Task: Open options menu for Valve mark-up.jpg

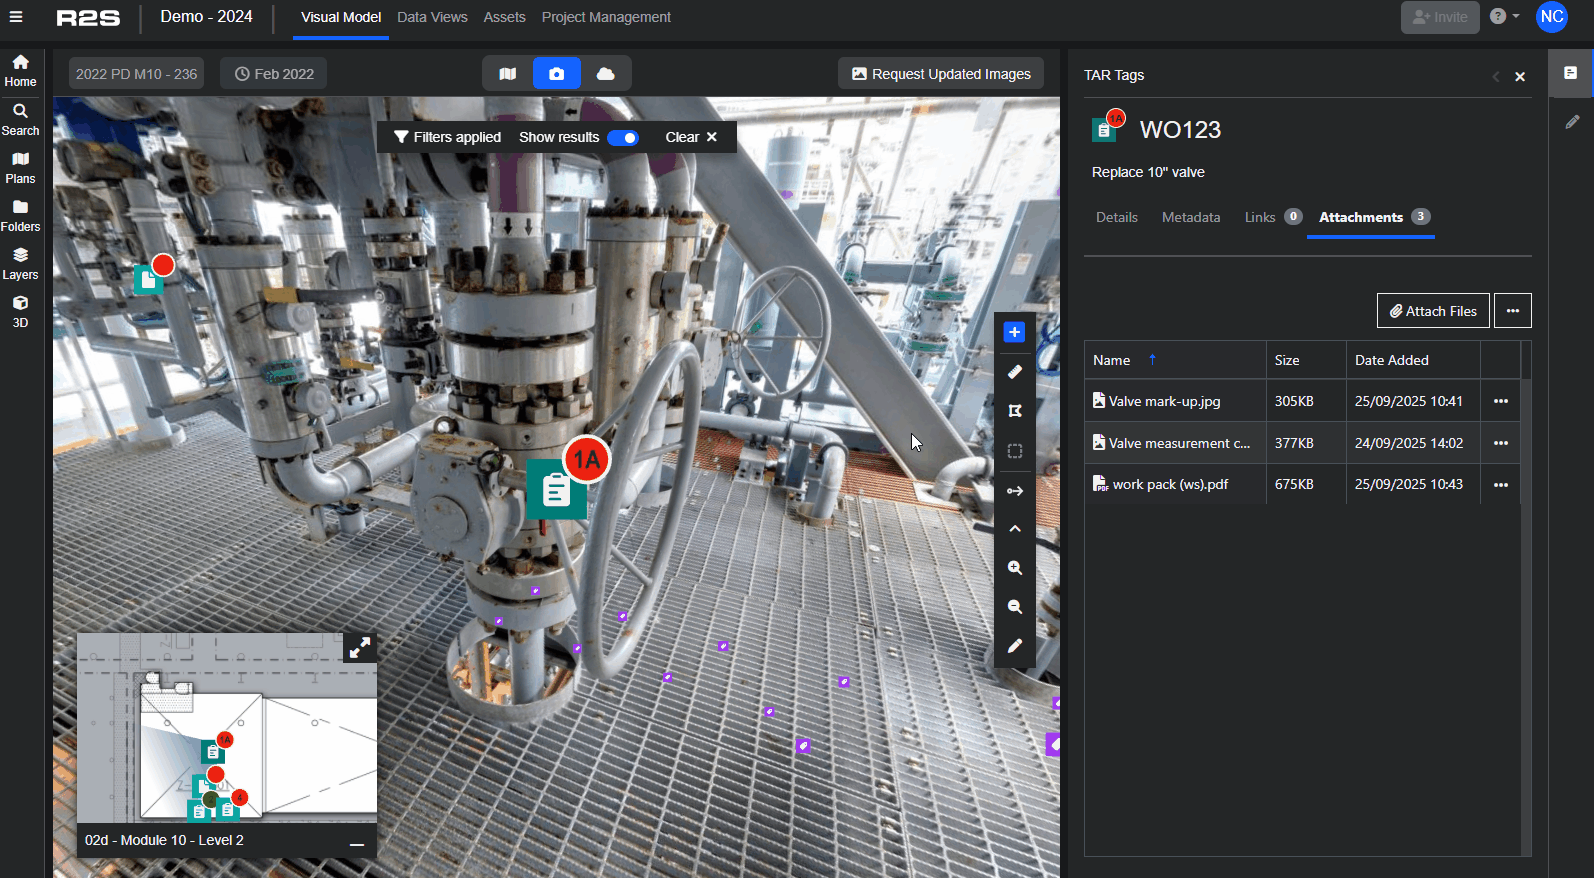Action: [1500, 401]
